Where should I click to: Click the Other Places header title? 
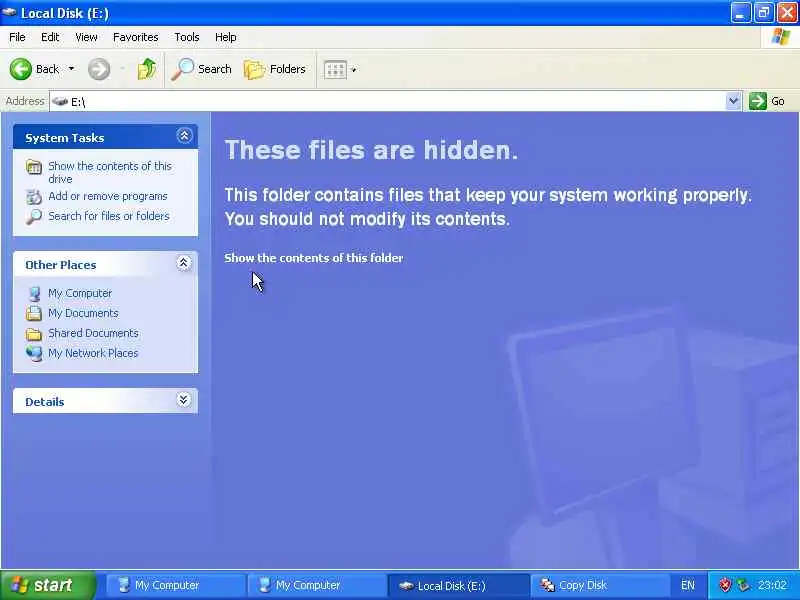click(x=61, y=265)
